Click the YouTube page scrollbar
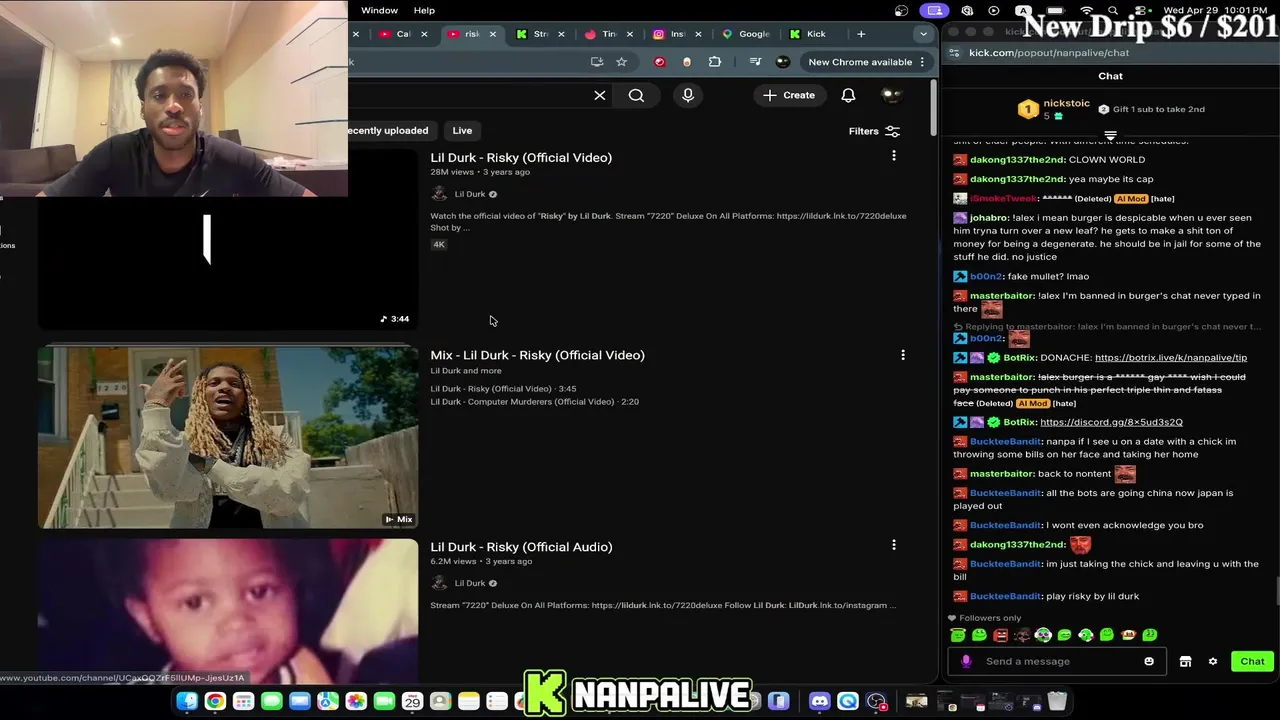This screenshot has height=720, width=1280. coord(932,110)
